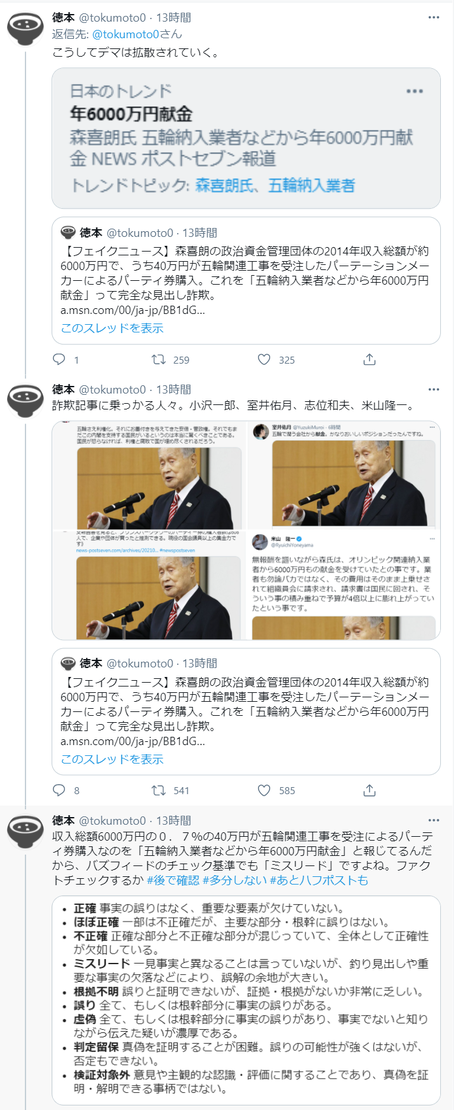Image resolution: width=460 pixels, height=1110 pixels.
Task: View top-left Mori speech image
Action: click(149, 474)
